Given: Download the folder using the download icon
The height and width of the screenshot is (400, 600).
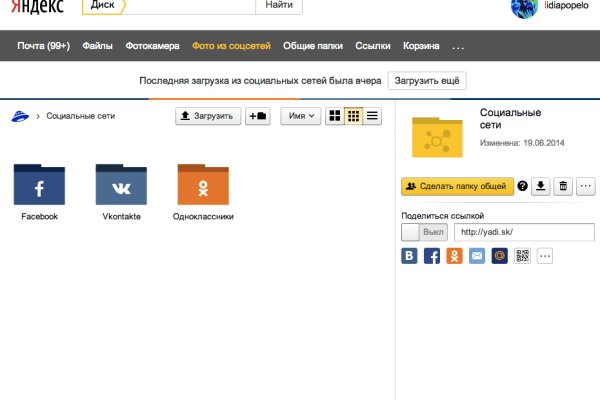Looking at the screenshot, I should point(540,186).
